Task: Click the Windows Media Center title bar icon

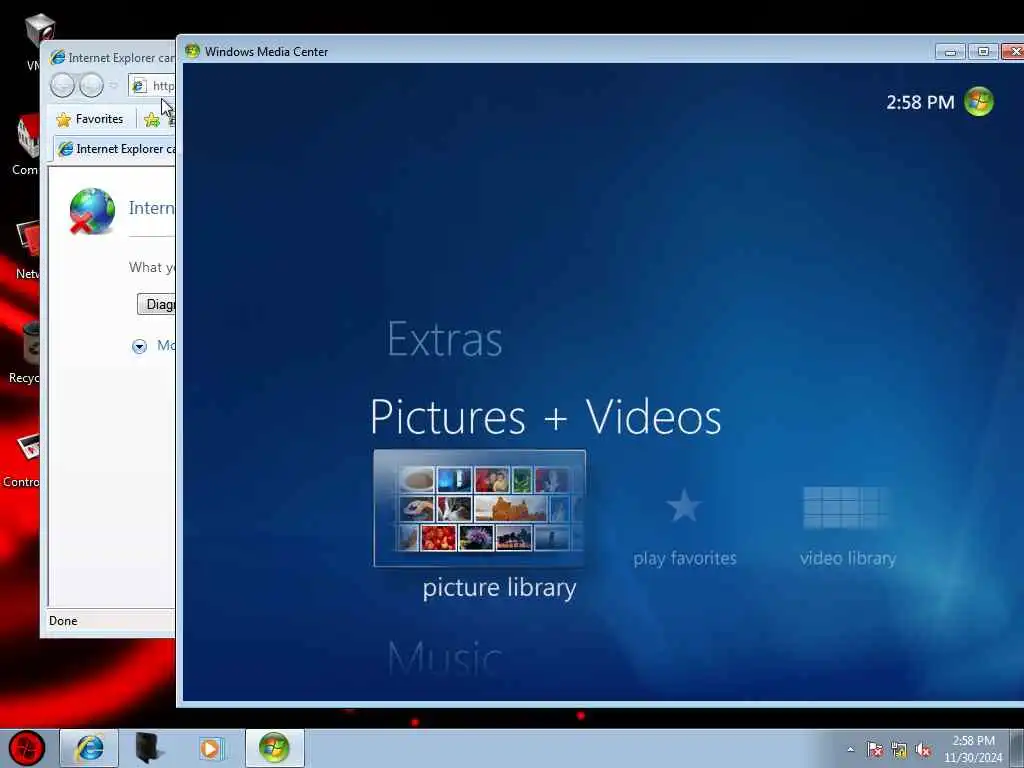Action: (x=192, y=51)
